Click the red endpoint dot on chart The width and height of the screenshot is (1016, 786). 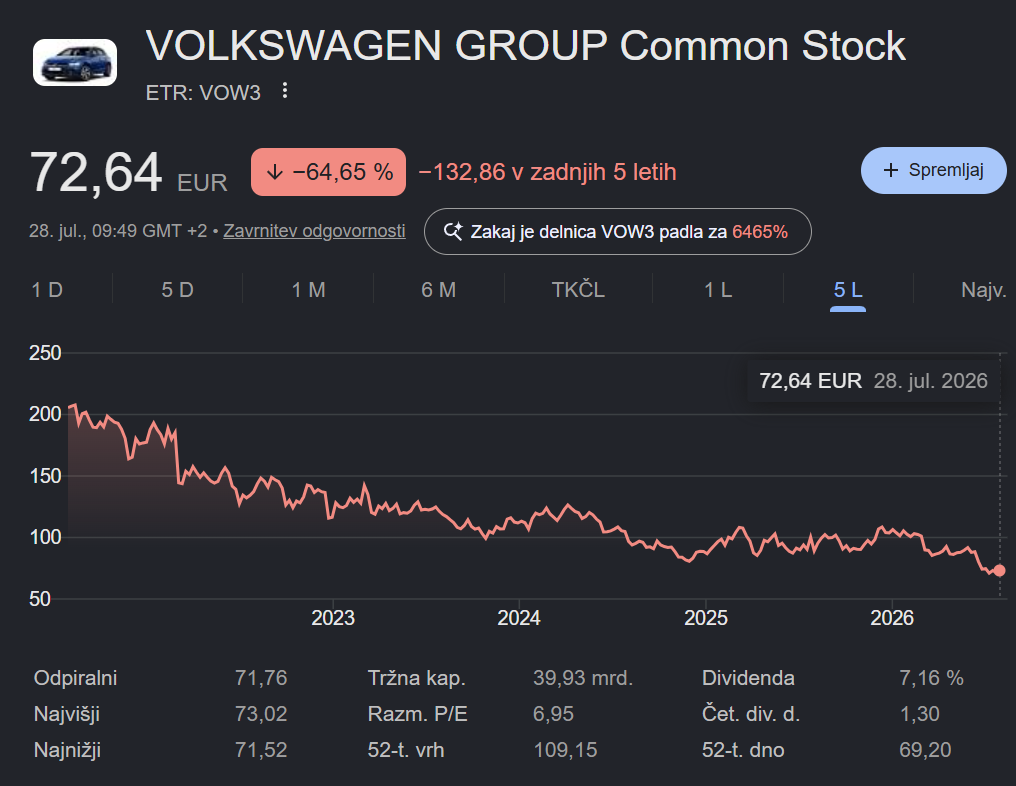click(x=999, y=570)
